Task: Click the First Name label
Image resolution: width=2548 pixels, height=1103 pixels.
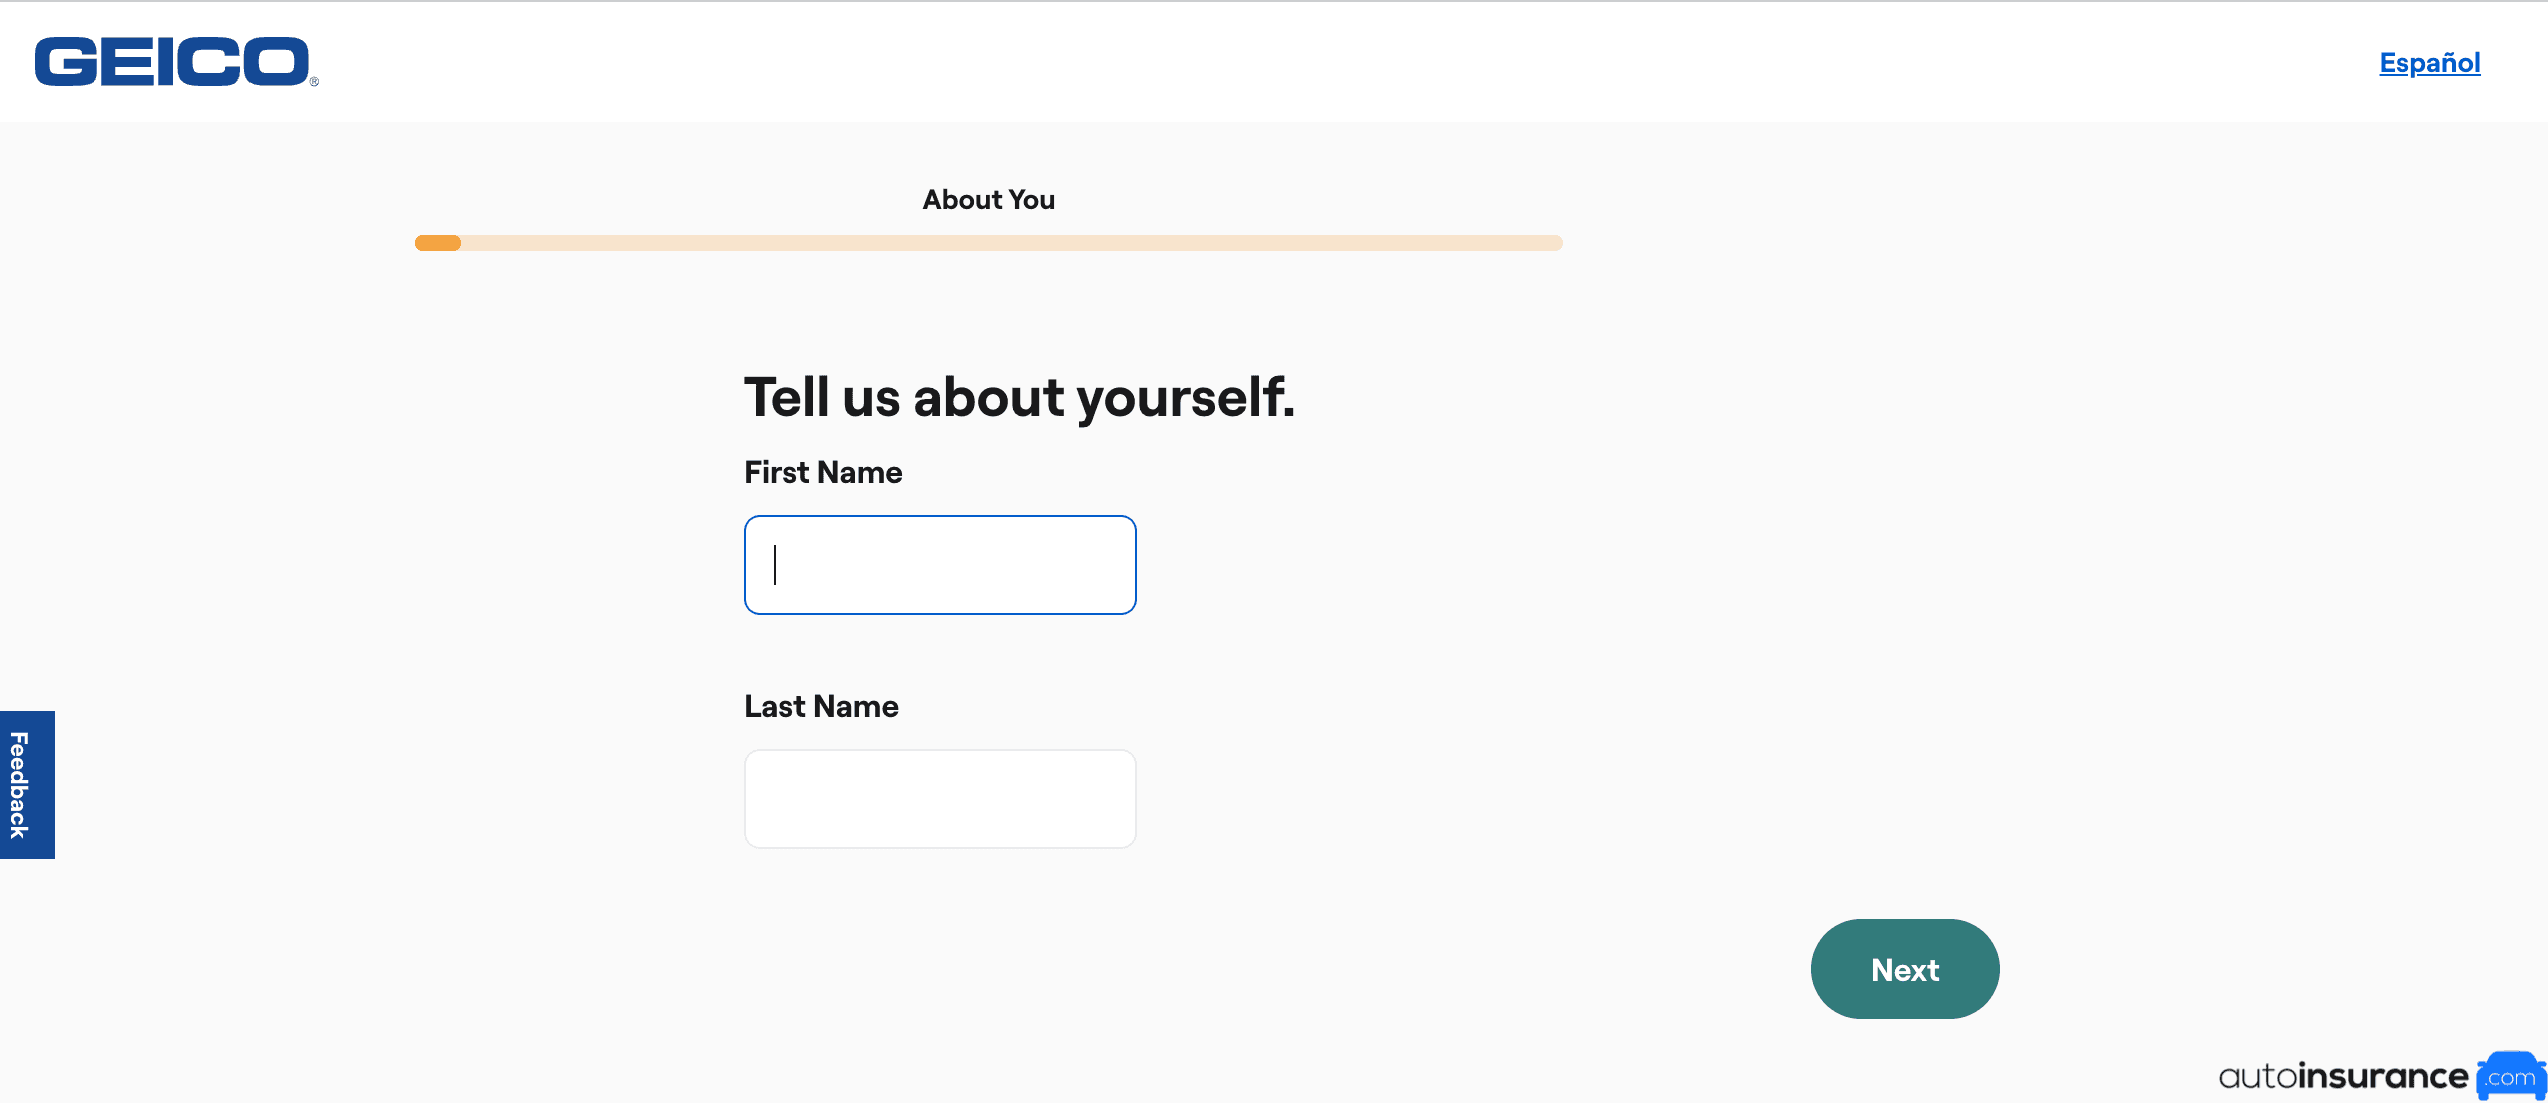Action: coord(823,472)
